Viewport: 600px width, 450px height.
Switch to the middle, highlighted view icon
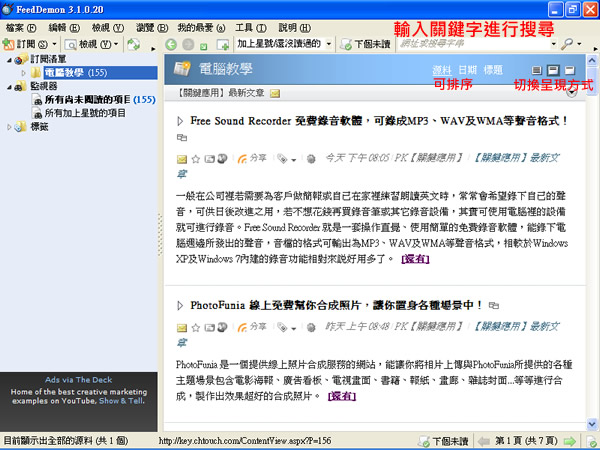coord(553,70)
